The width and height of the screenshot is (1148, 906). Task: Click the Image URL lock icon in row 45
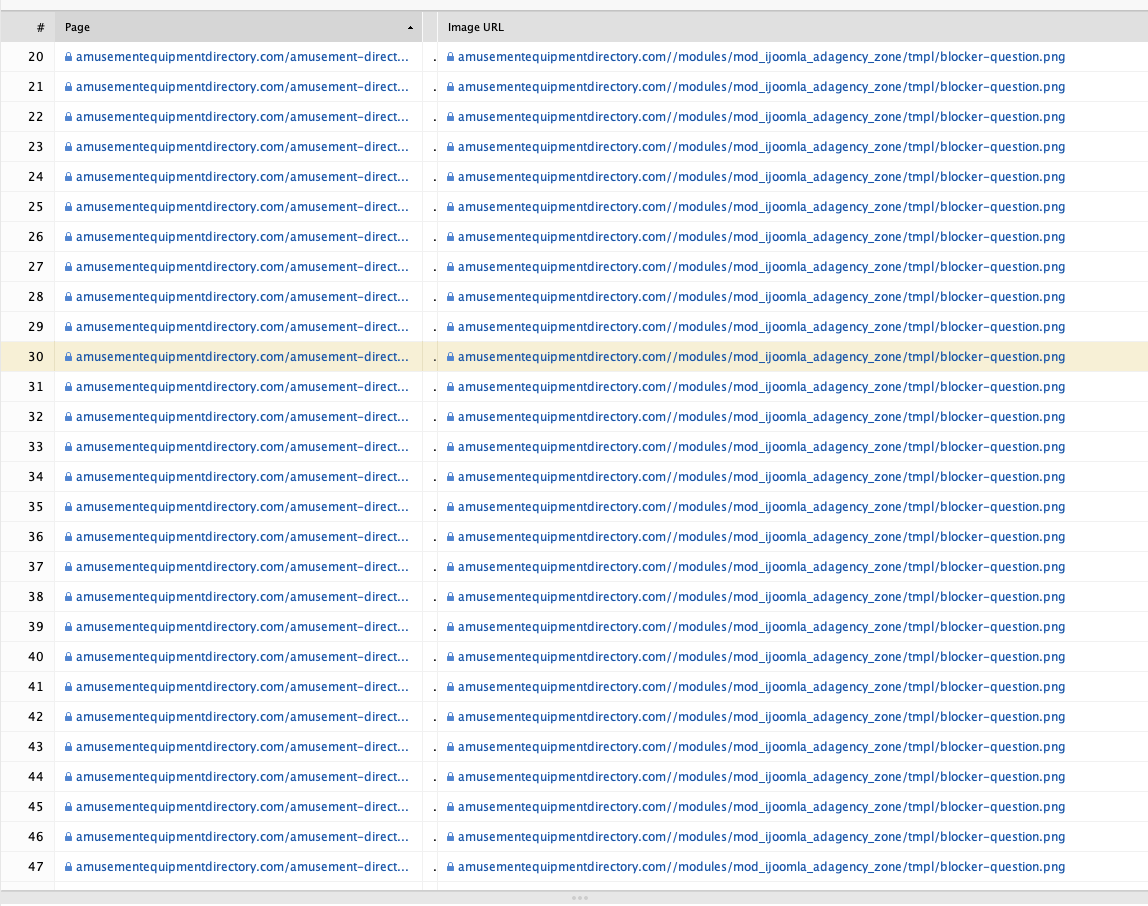point(450,807)
